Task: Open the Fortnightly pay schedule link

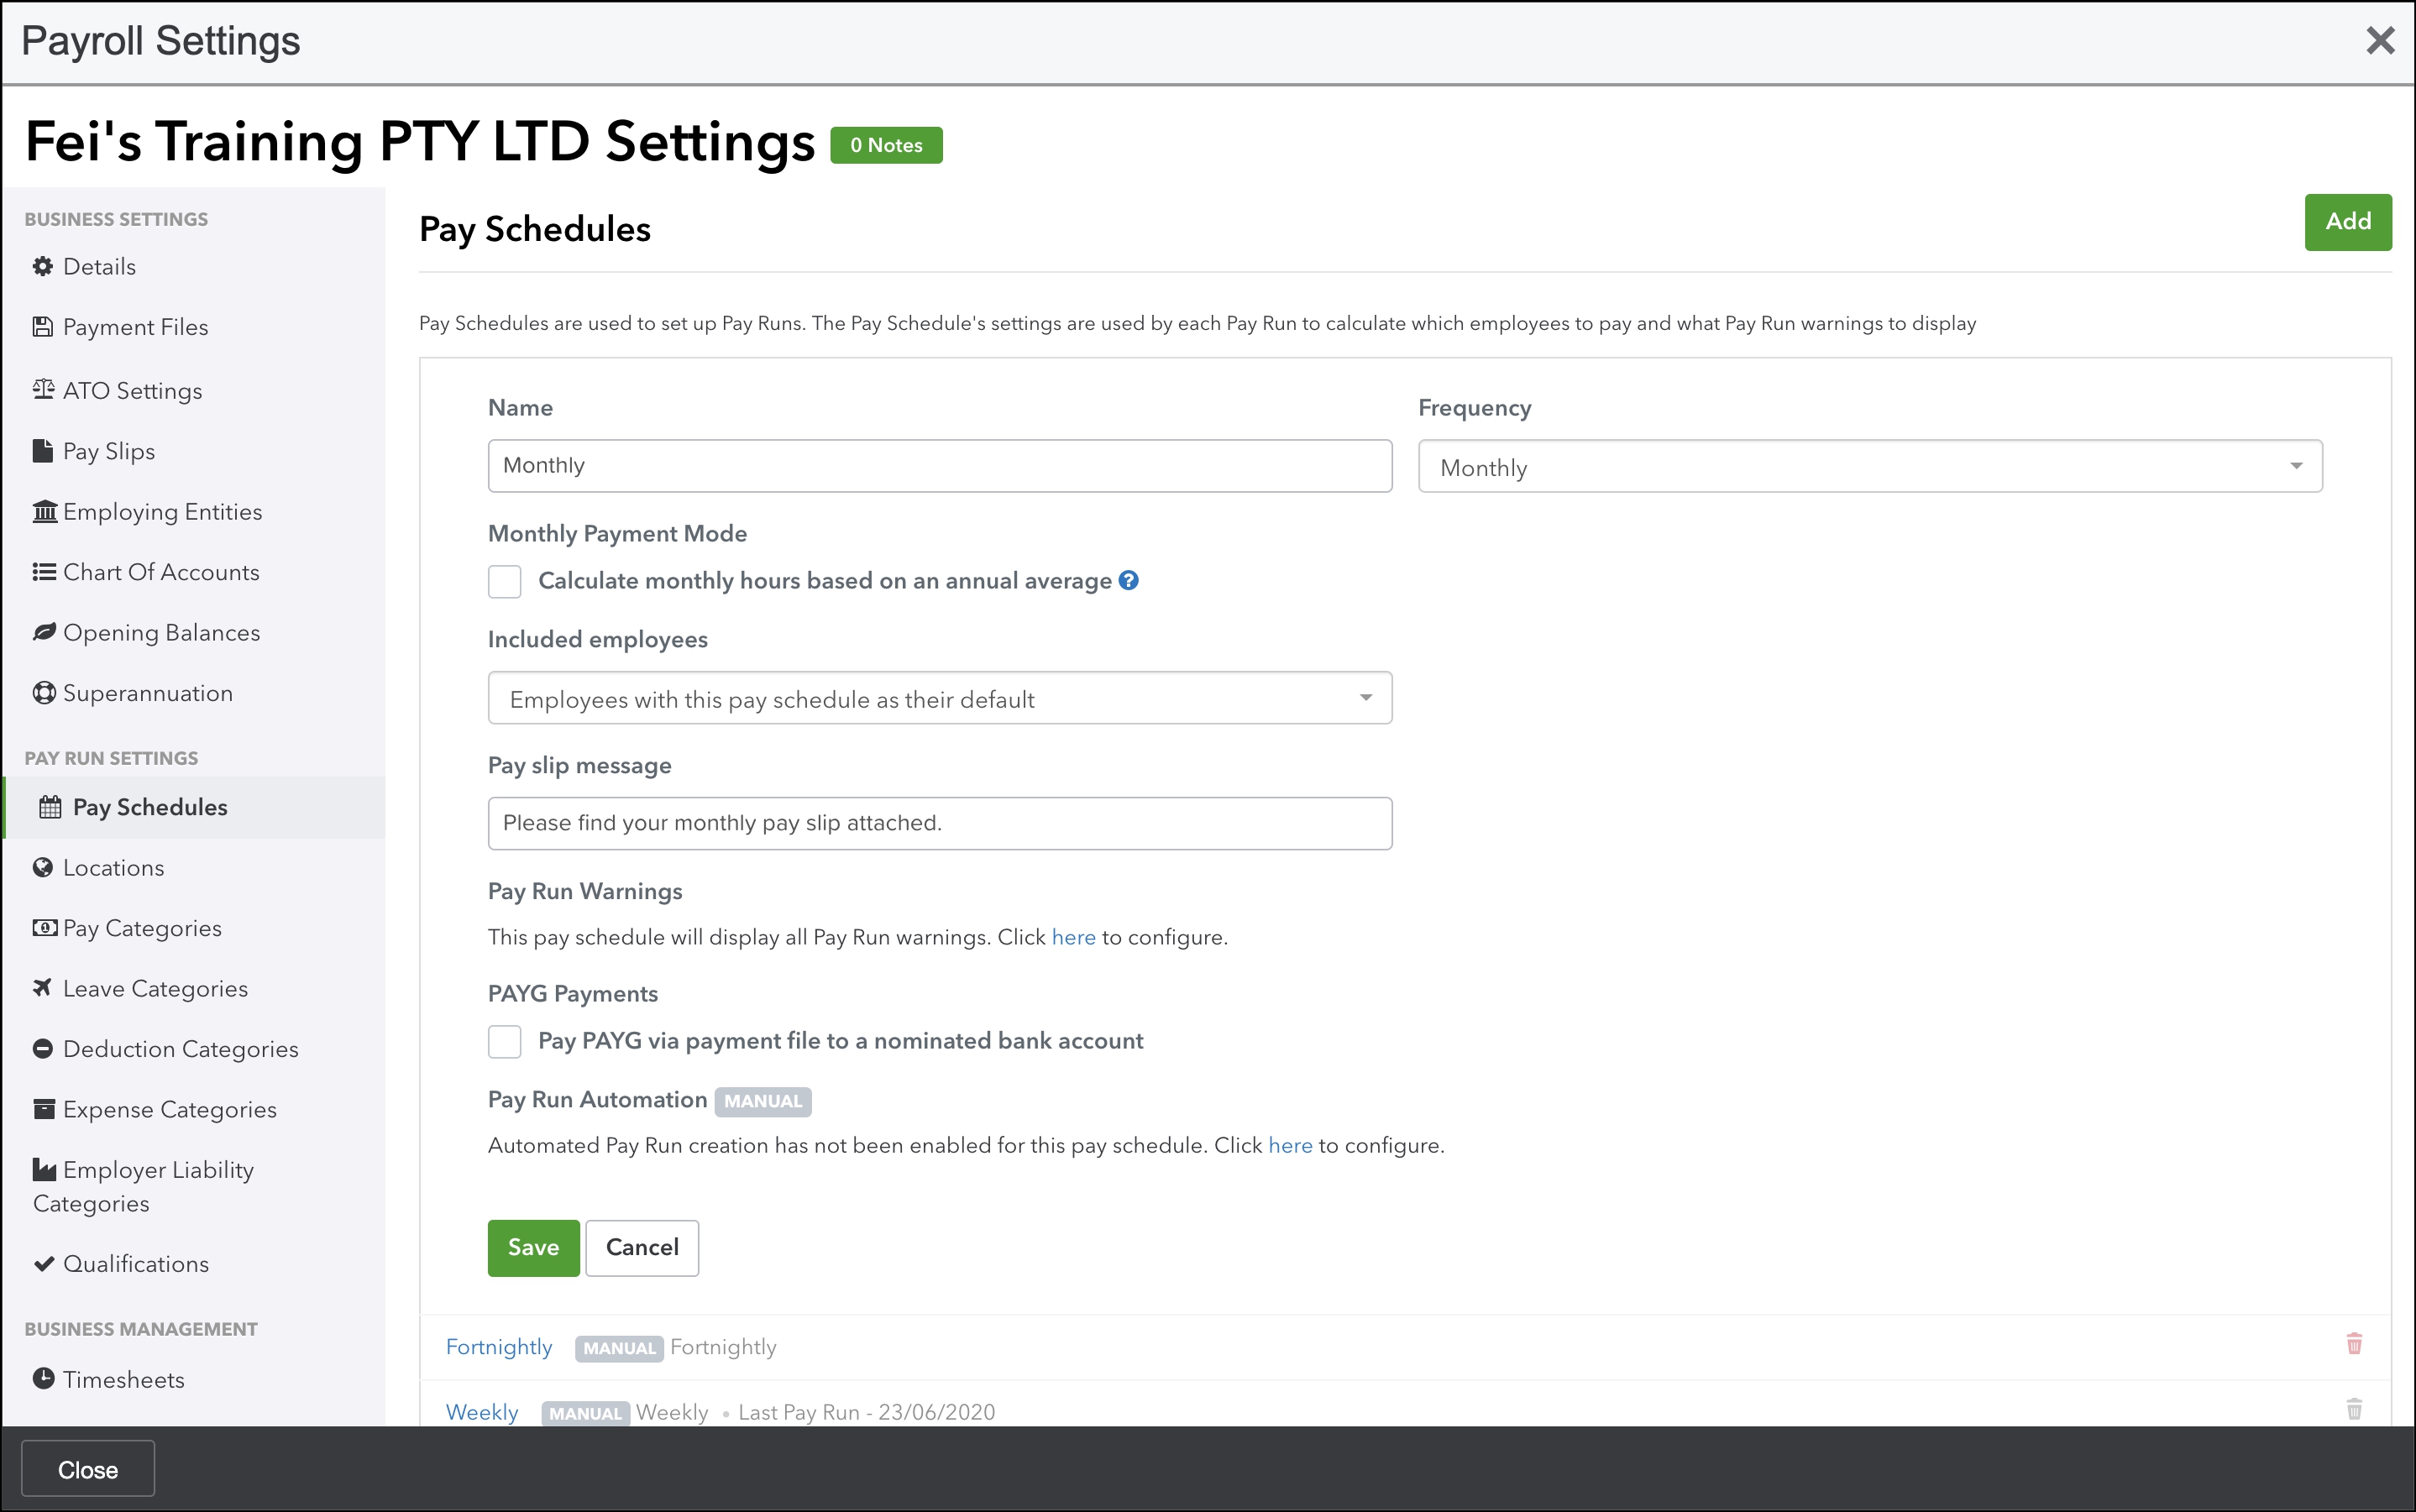Action: coord(499,1347)
